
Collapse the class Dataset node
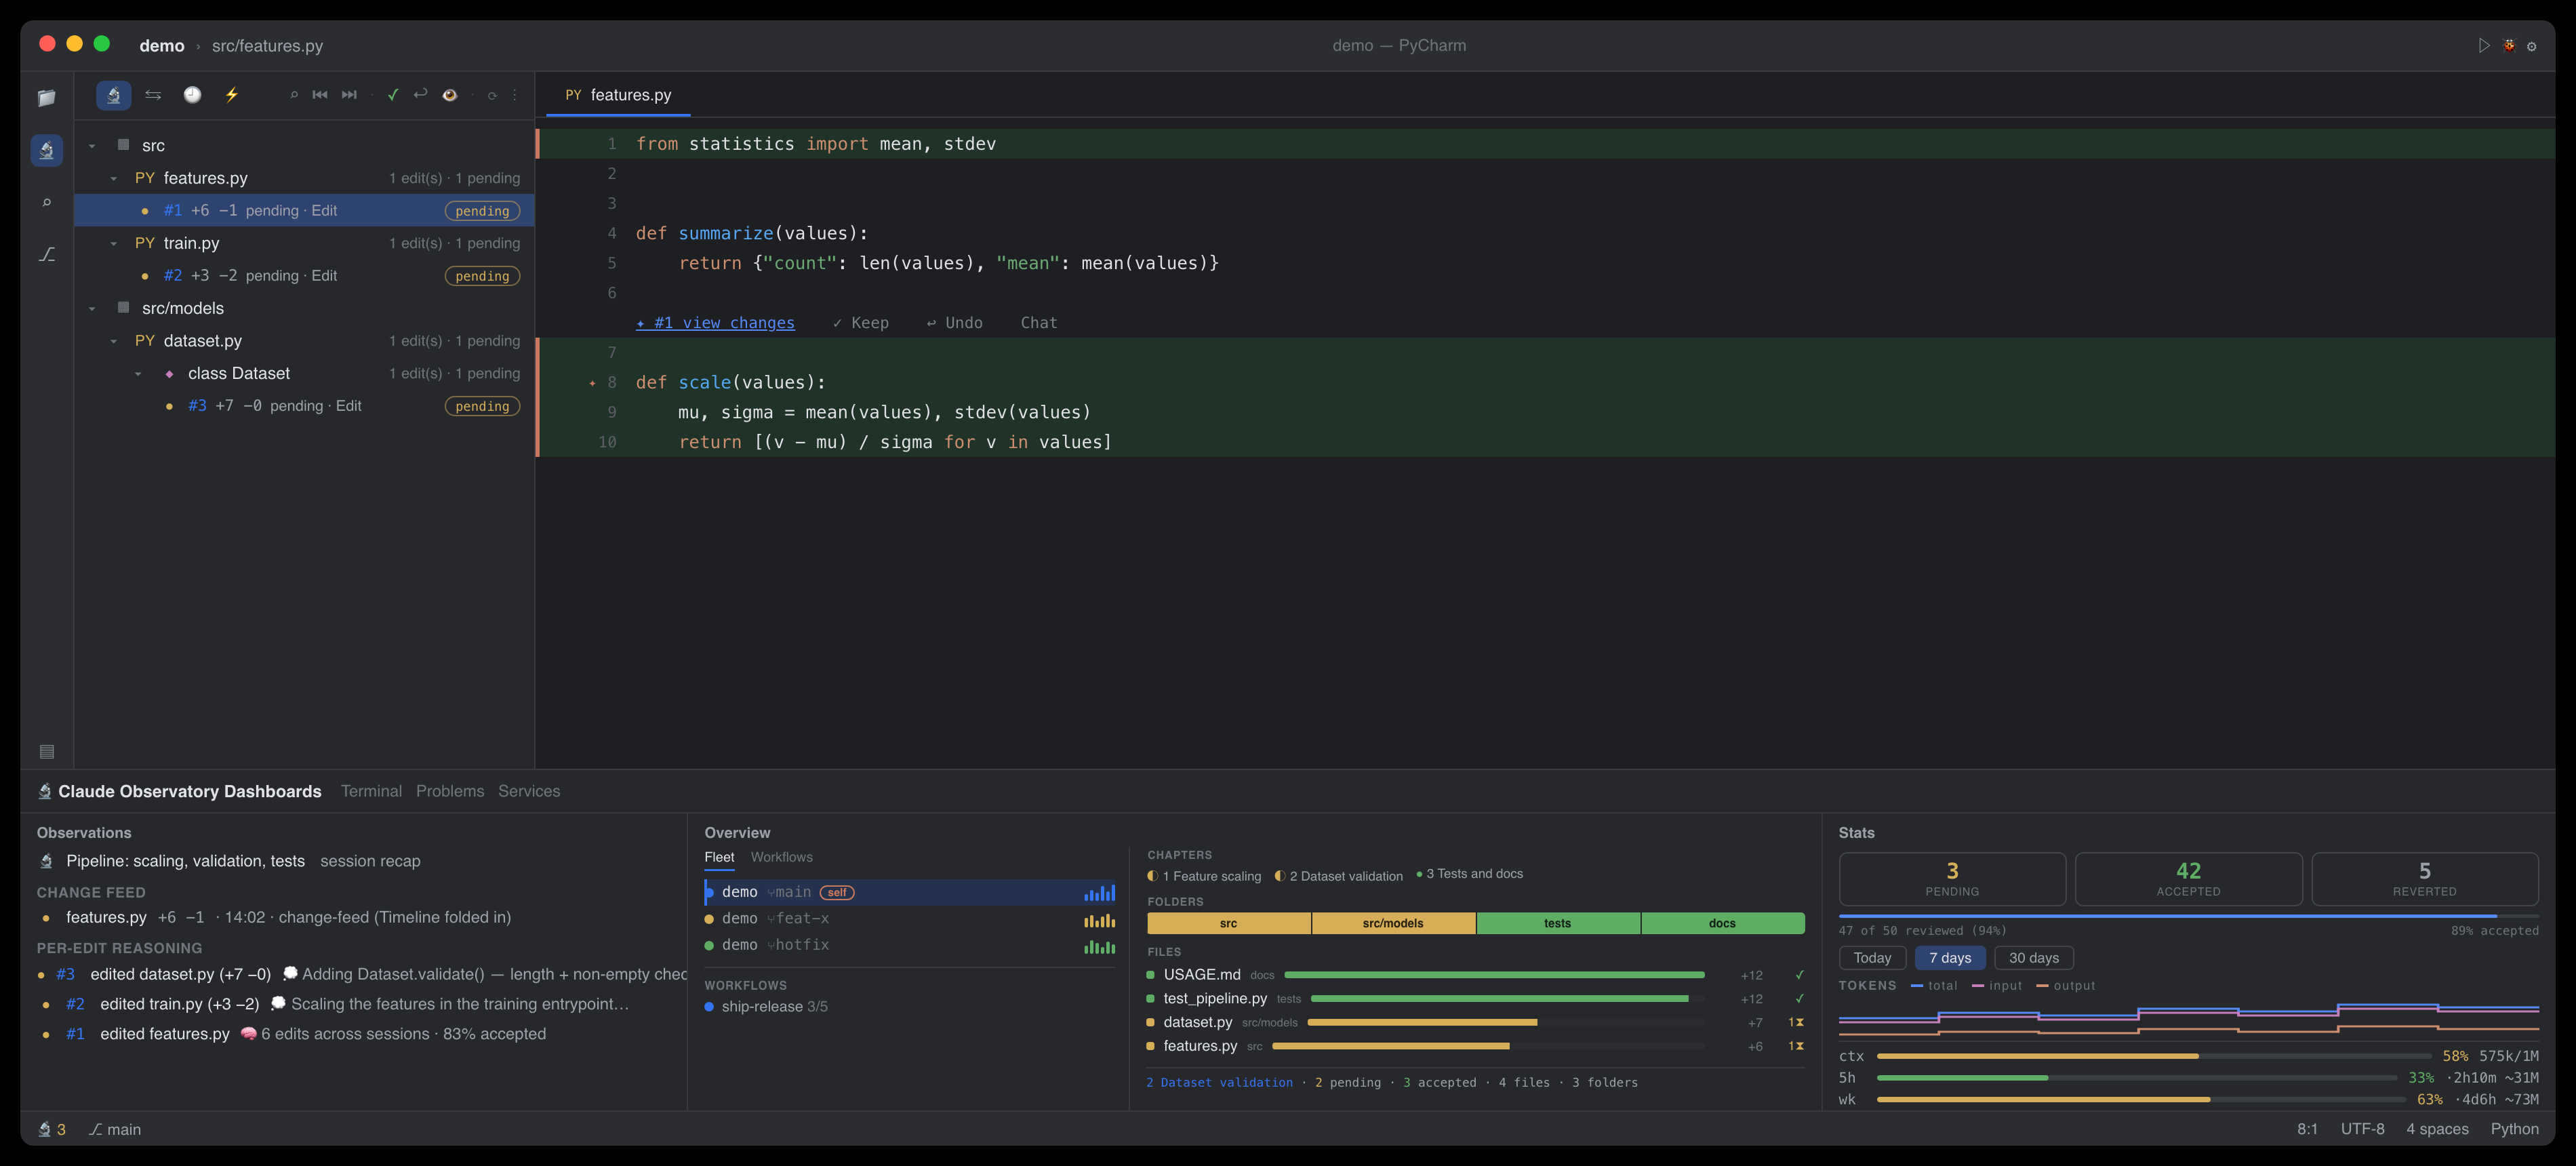point(138,373)
